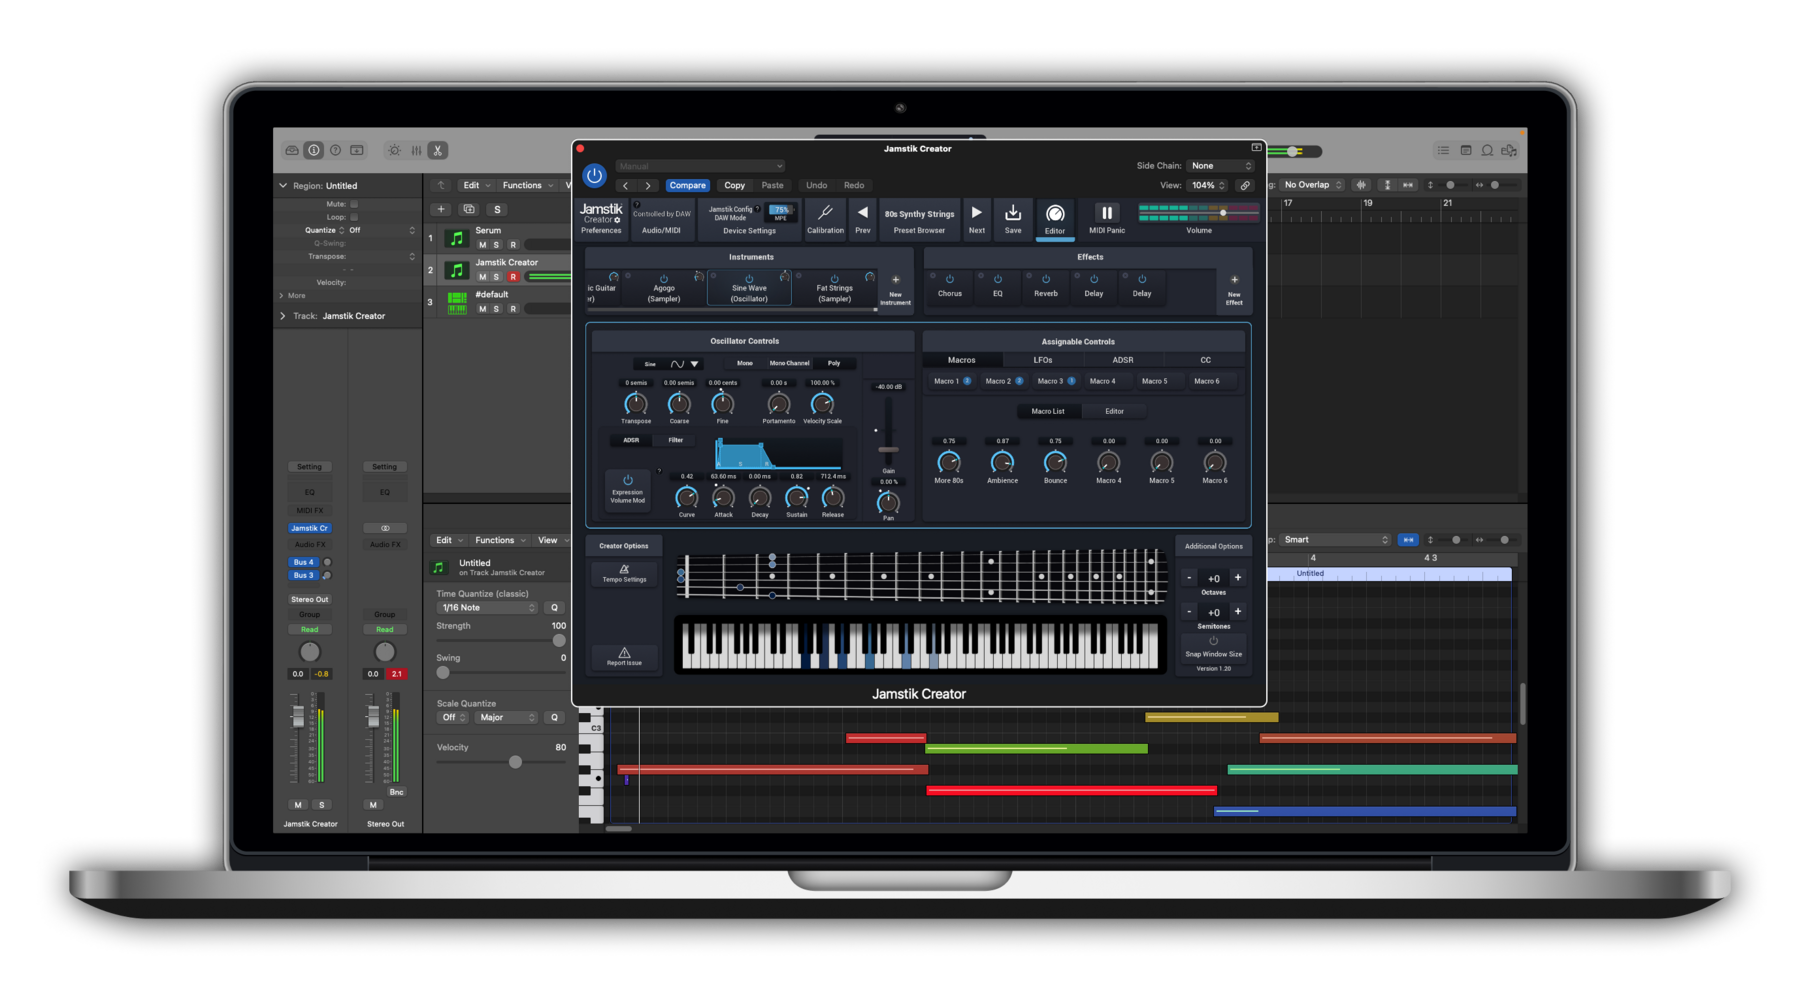Switch to the LFOs tab
The image size is (1800, 1000).
1043,360
